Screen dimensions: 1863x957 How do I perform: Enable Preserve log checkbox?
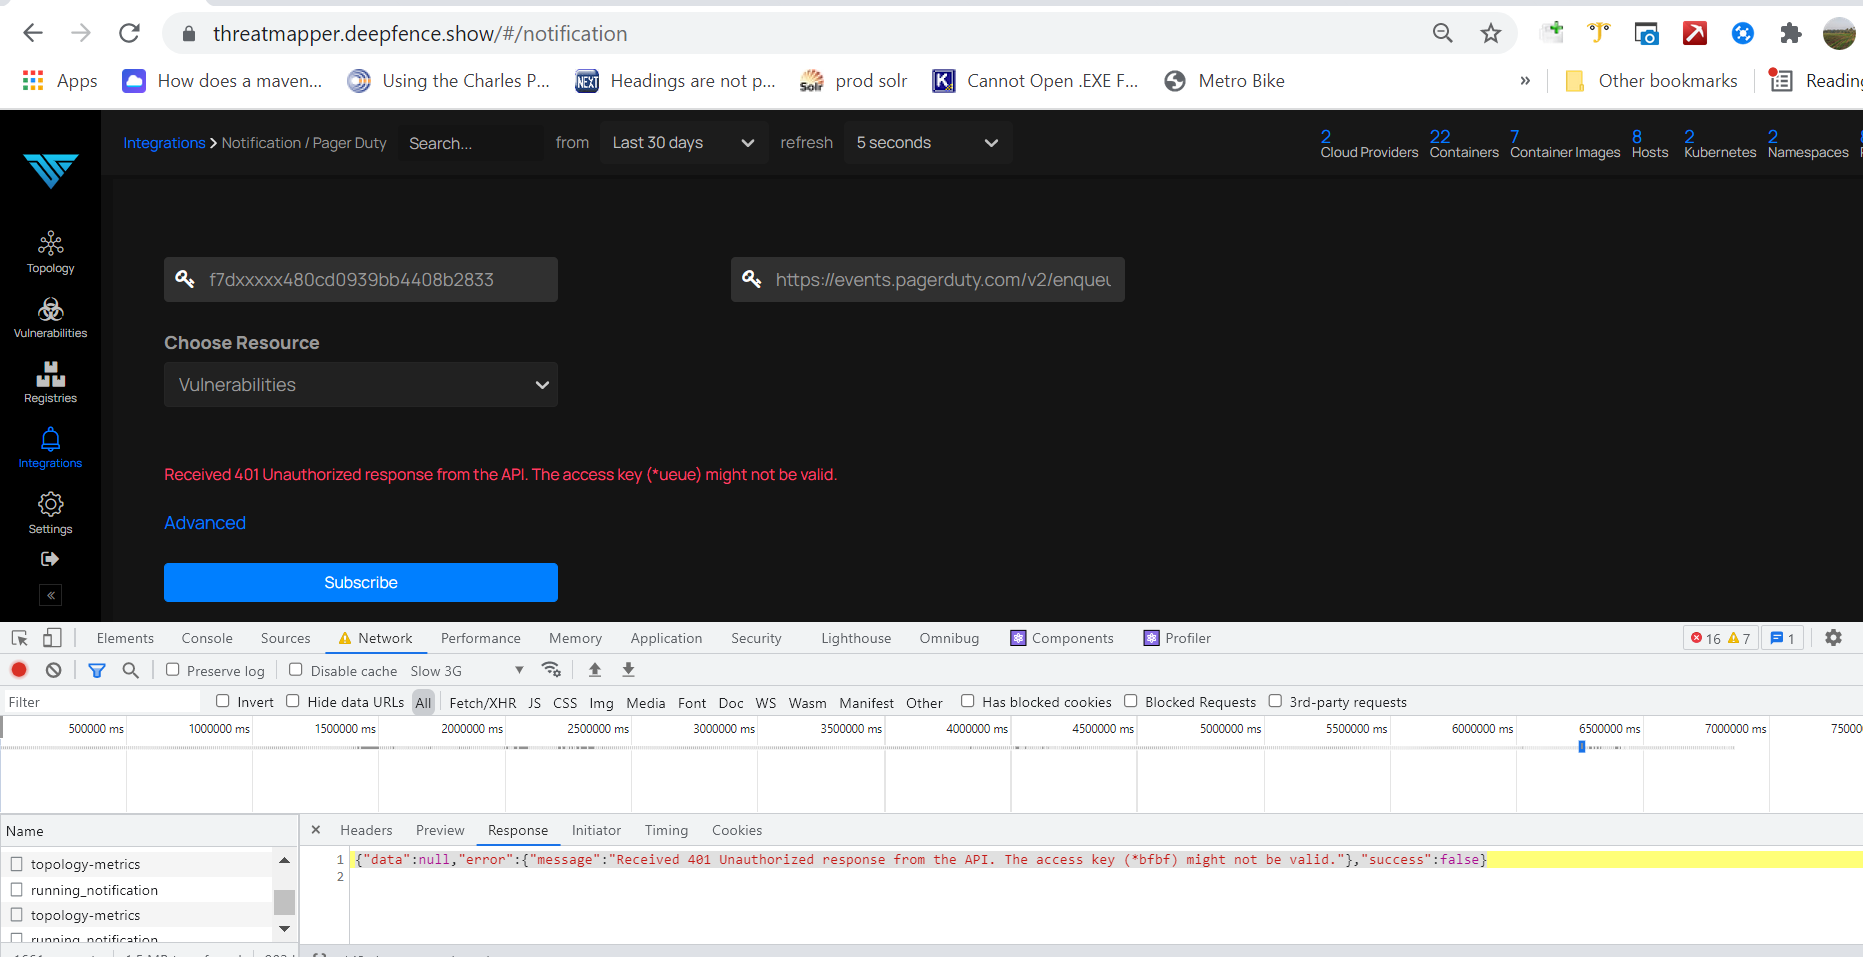(x=172, y=670)
